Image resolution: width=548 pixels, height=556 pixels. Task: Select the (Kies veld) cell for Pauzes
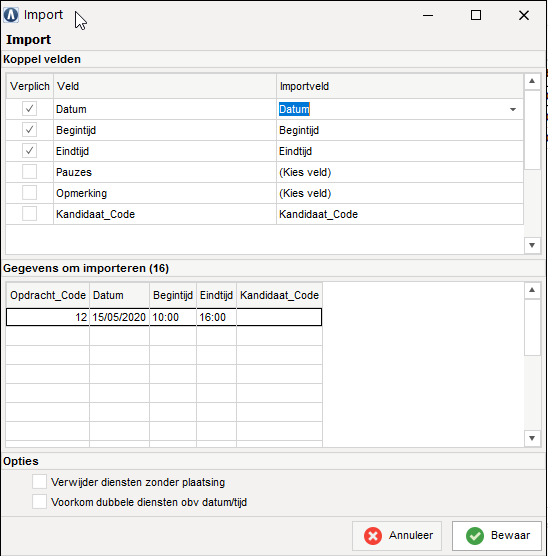point(400,172)
